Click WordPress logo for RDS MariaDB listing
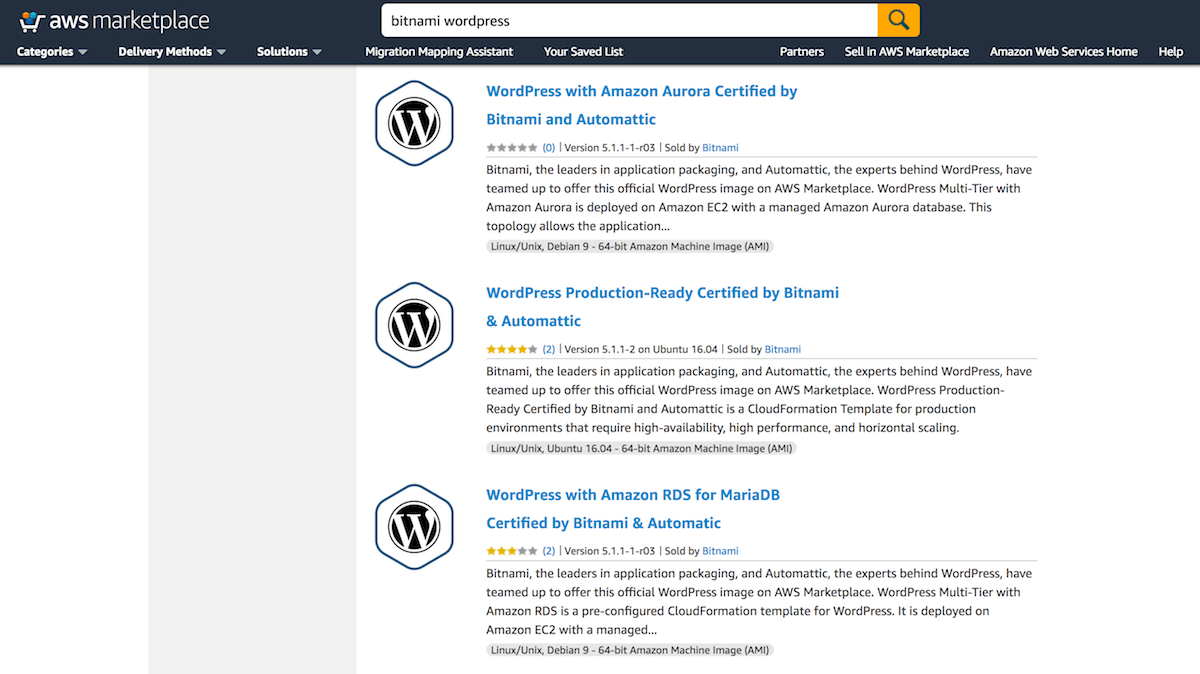The width and height of the screenshot is (1200, 674). point(414,527)
